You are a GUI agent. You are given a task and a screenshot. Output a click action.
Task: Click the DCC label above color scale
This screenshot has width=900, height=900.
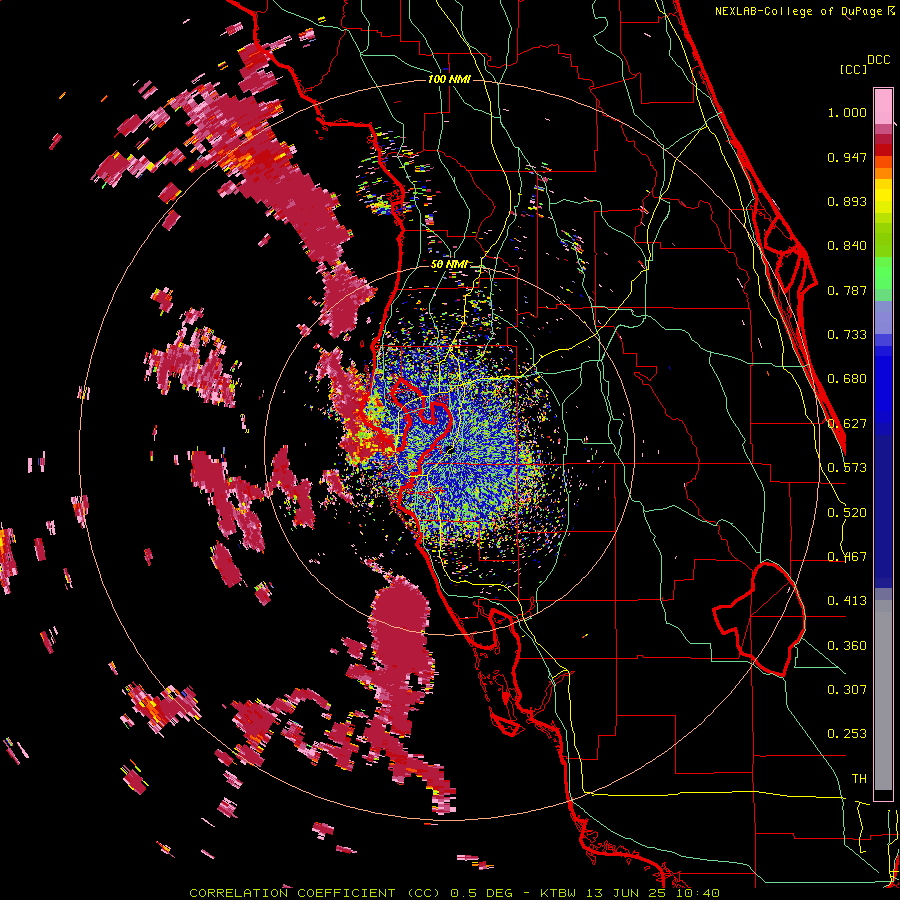pos(878,60)
